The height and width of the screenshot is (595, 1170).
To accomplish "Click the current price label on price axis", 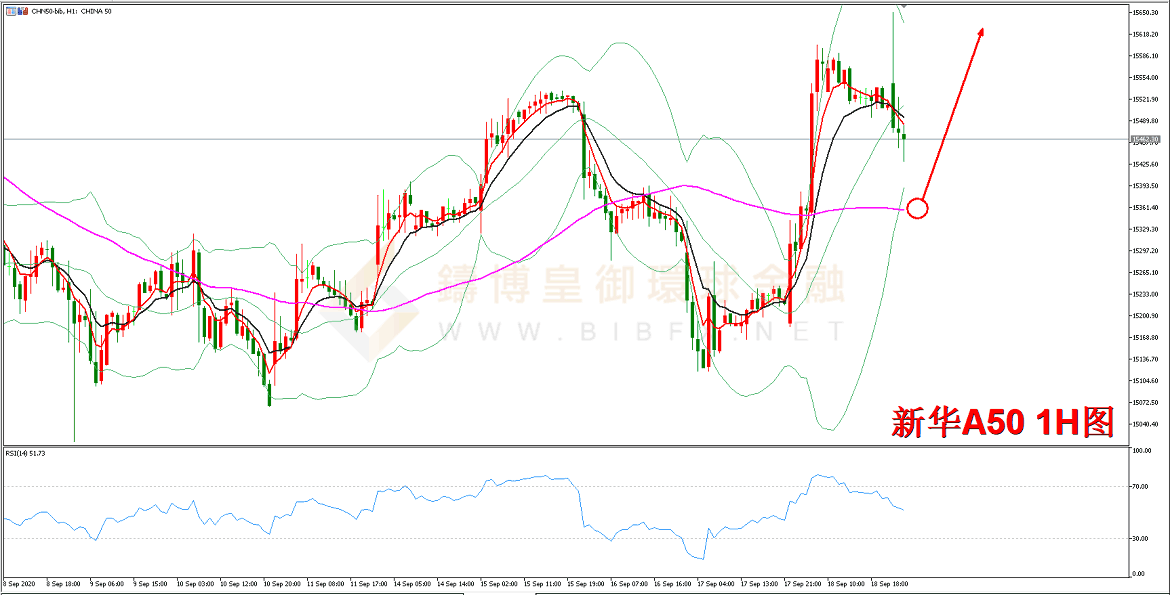I will [x=1144, y=139].
